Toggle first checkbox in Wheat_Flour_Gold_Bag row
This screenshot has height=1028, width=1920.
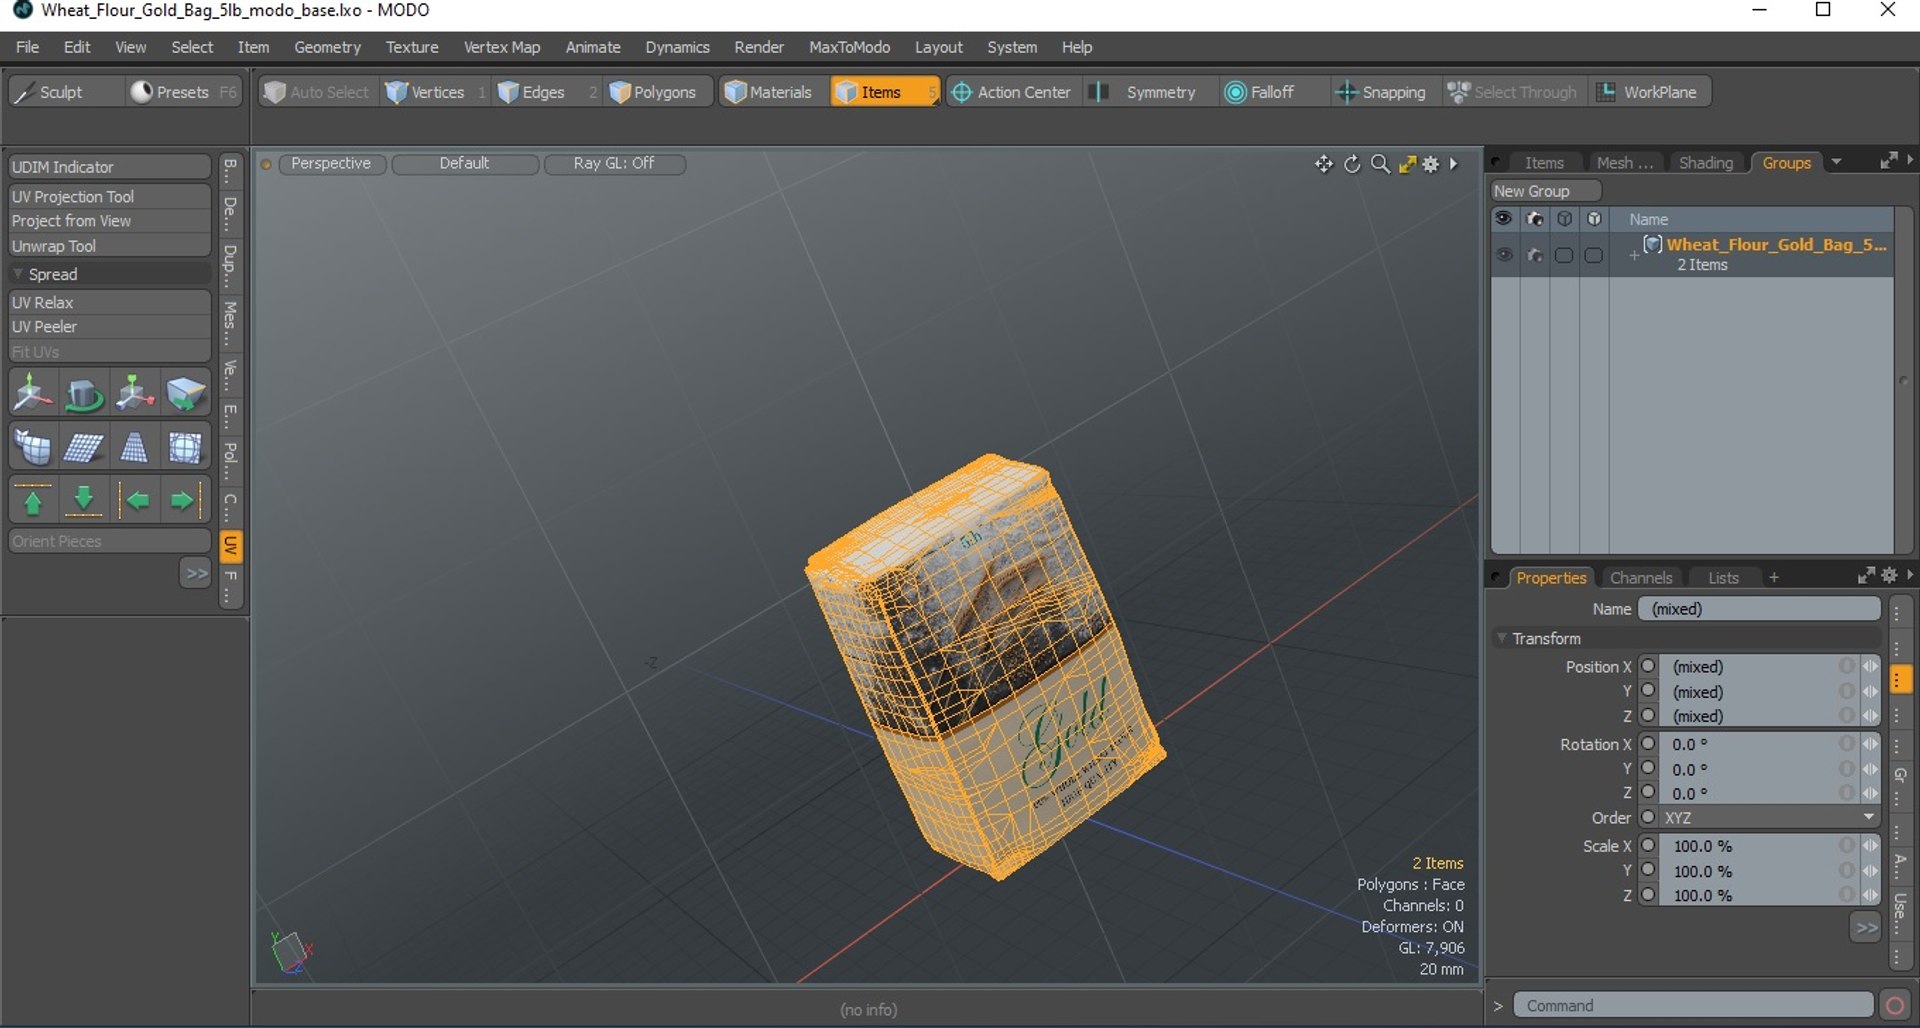point(1564,255)
